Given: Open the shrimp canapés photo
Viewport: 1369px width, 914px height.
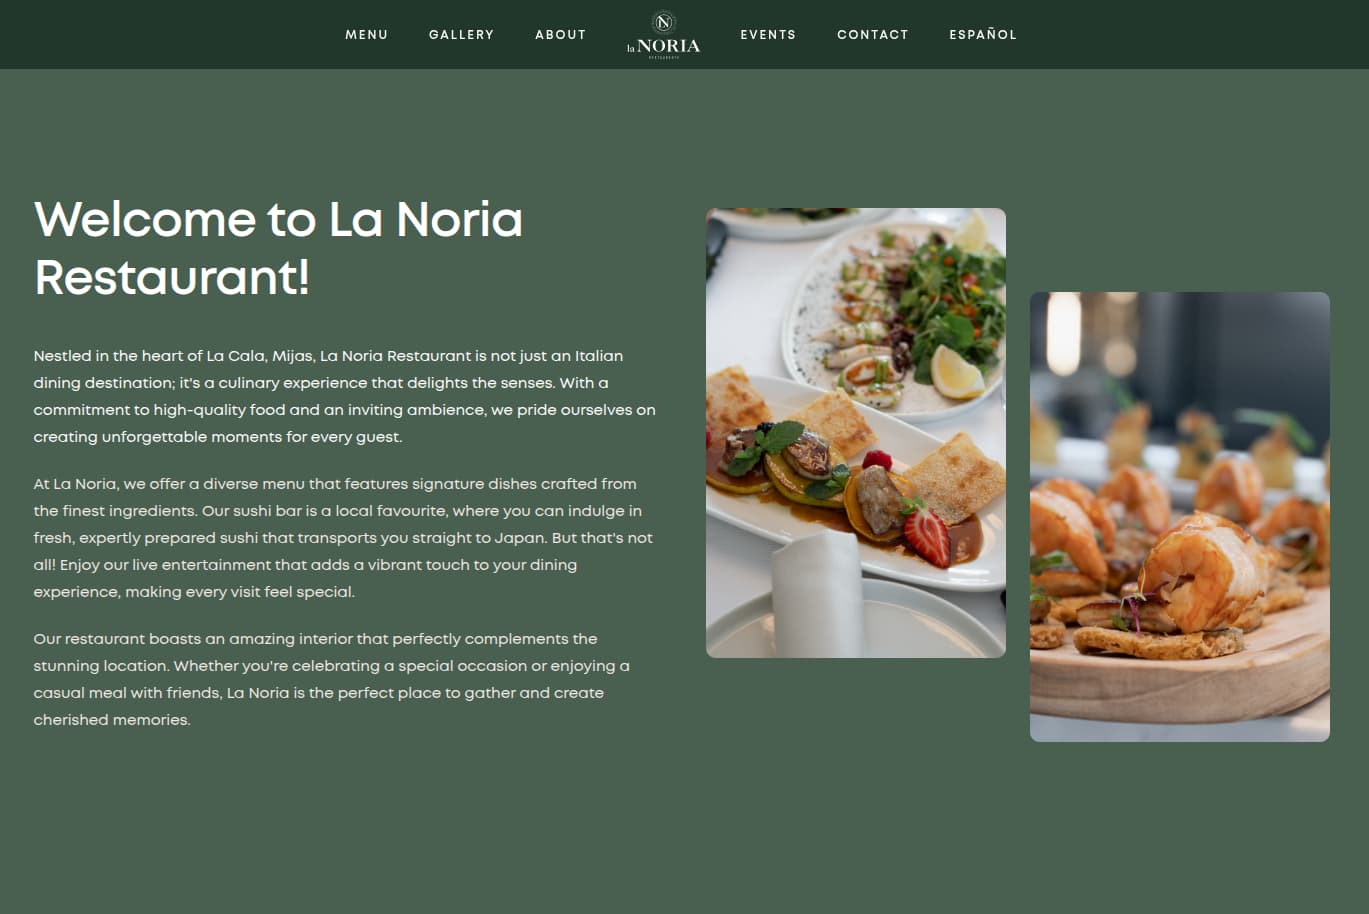Looking at the screenshot, I should [1180, 517].
